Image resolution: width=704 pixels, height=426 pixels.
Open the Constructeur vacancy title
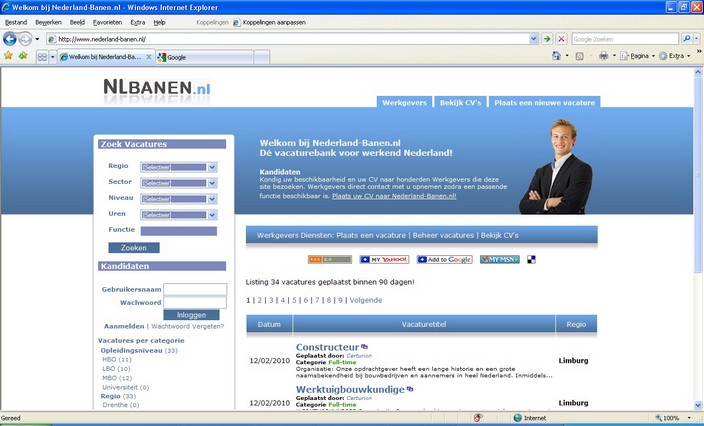tap(327, 347)
